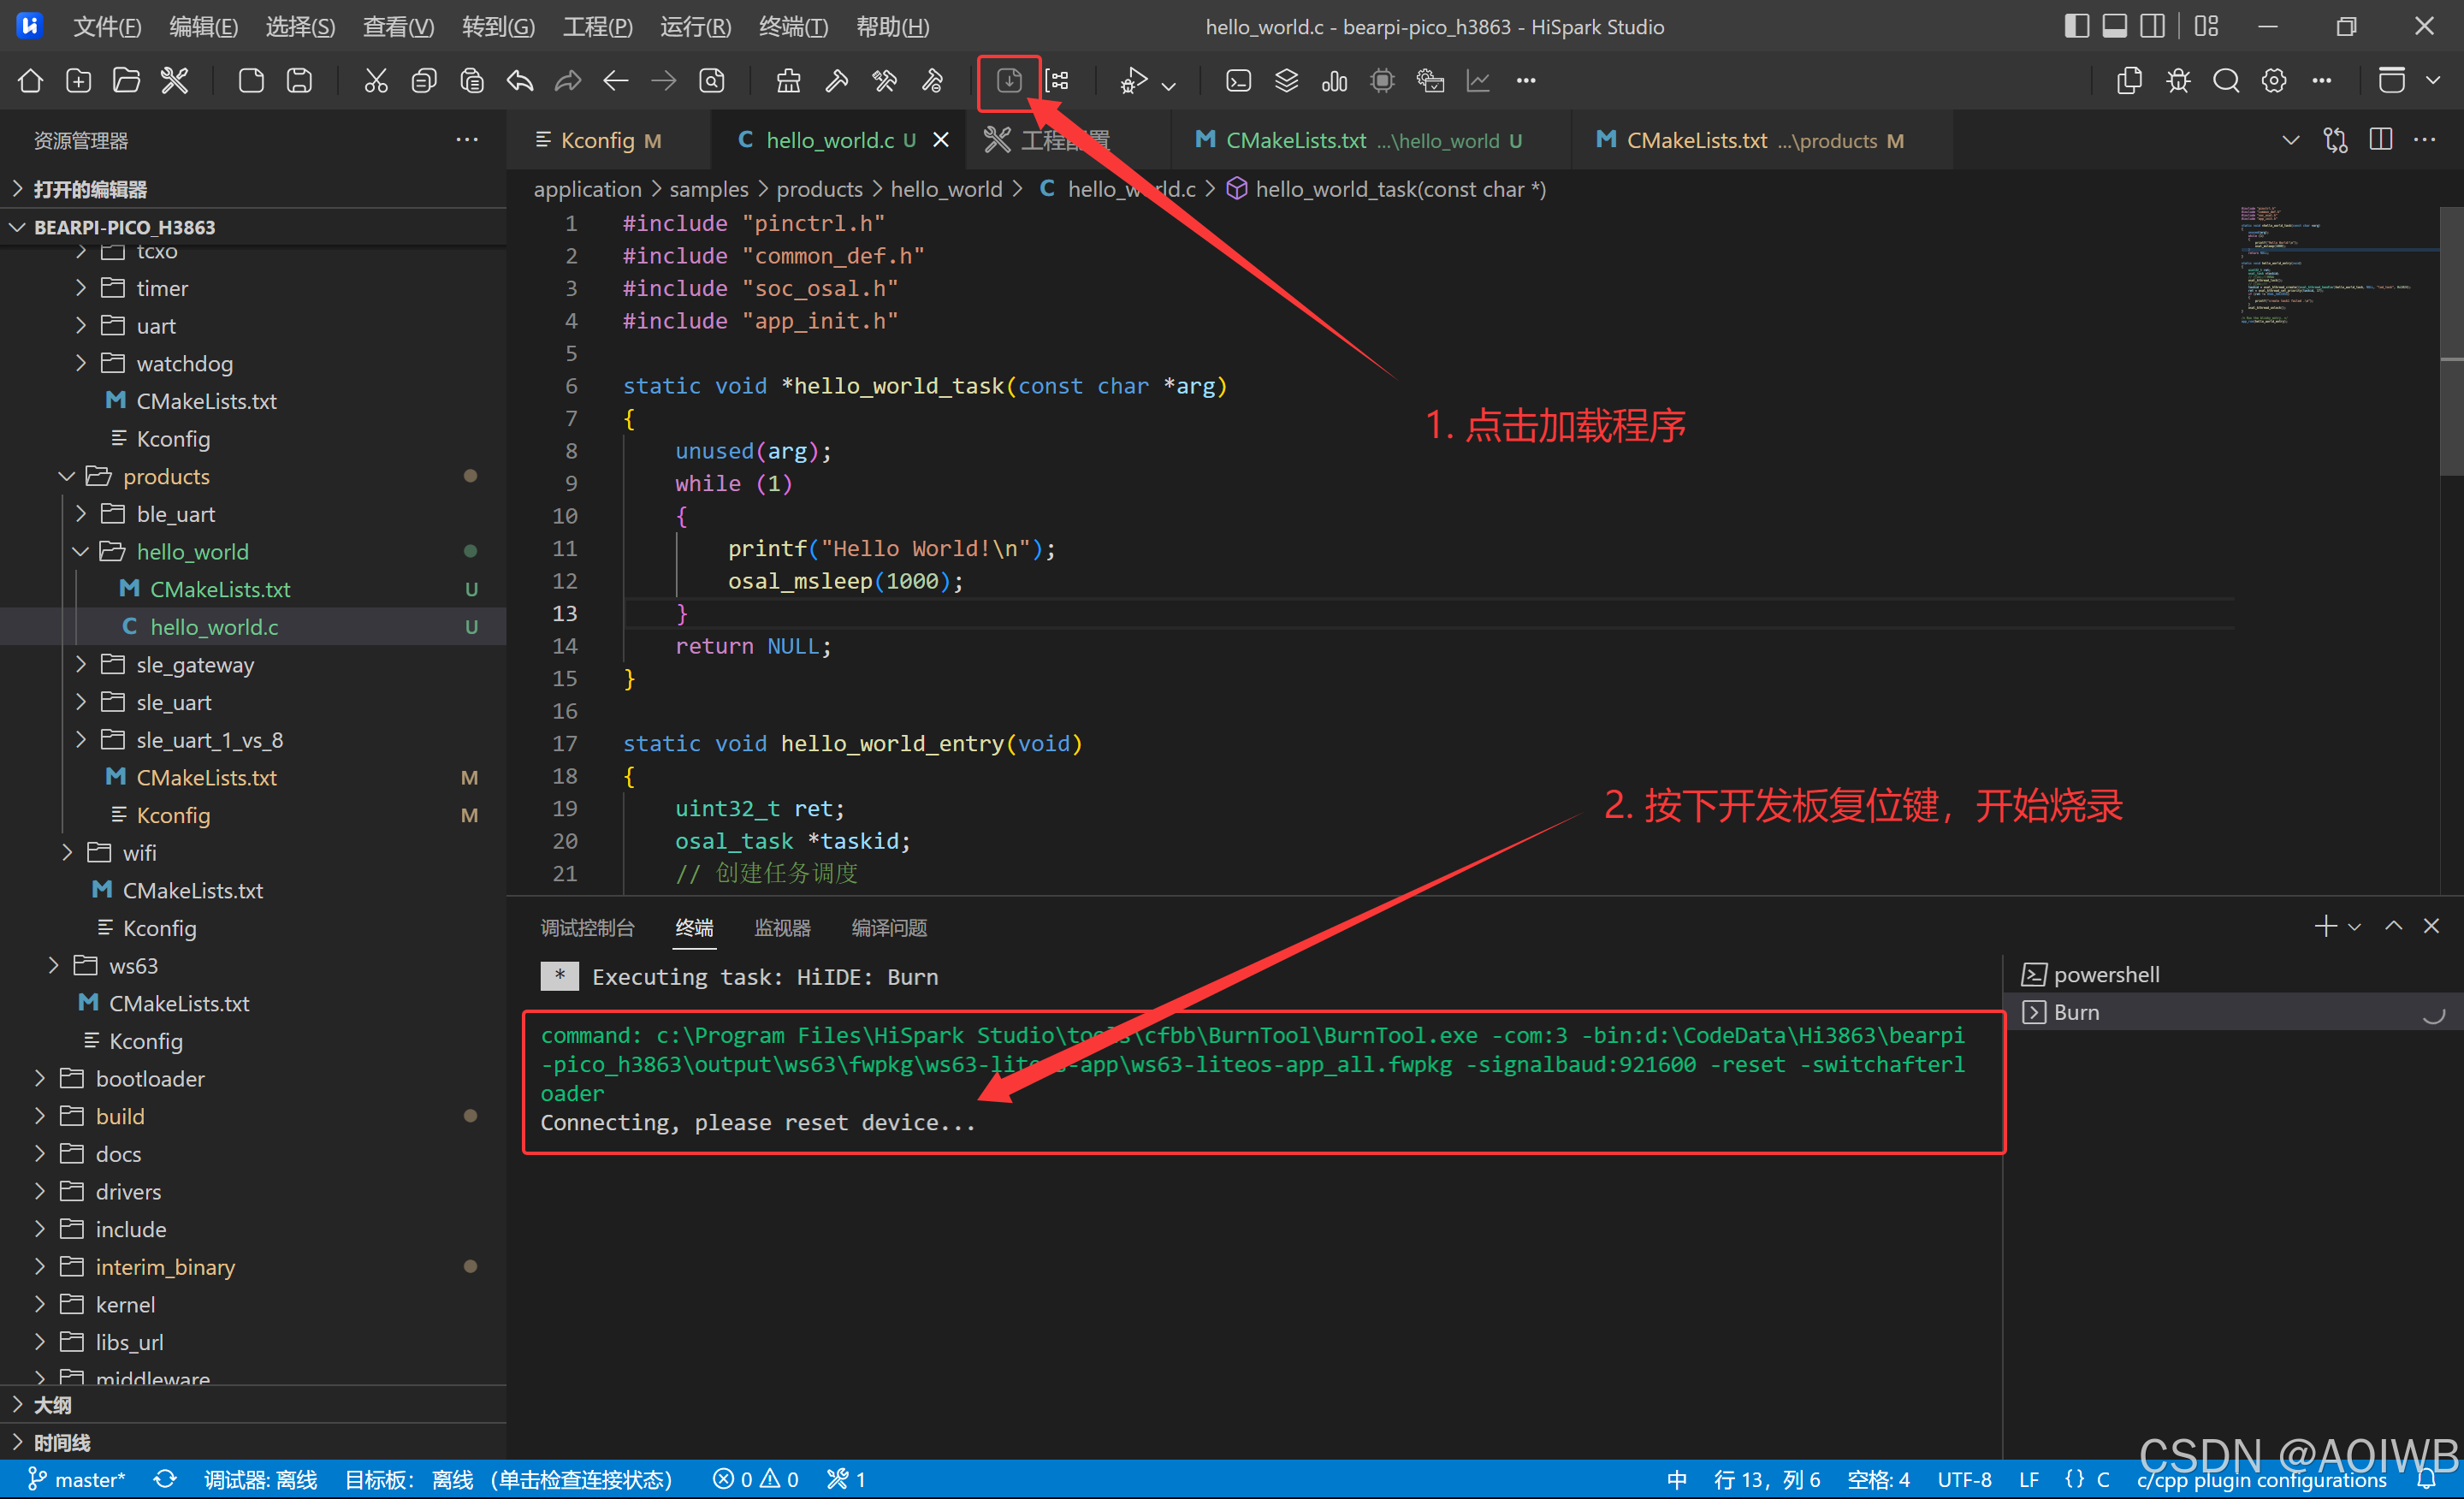Toggle secondary sidebar layout icon
This screenshot has height=1499, width=2464.
click(2152, 26)
